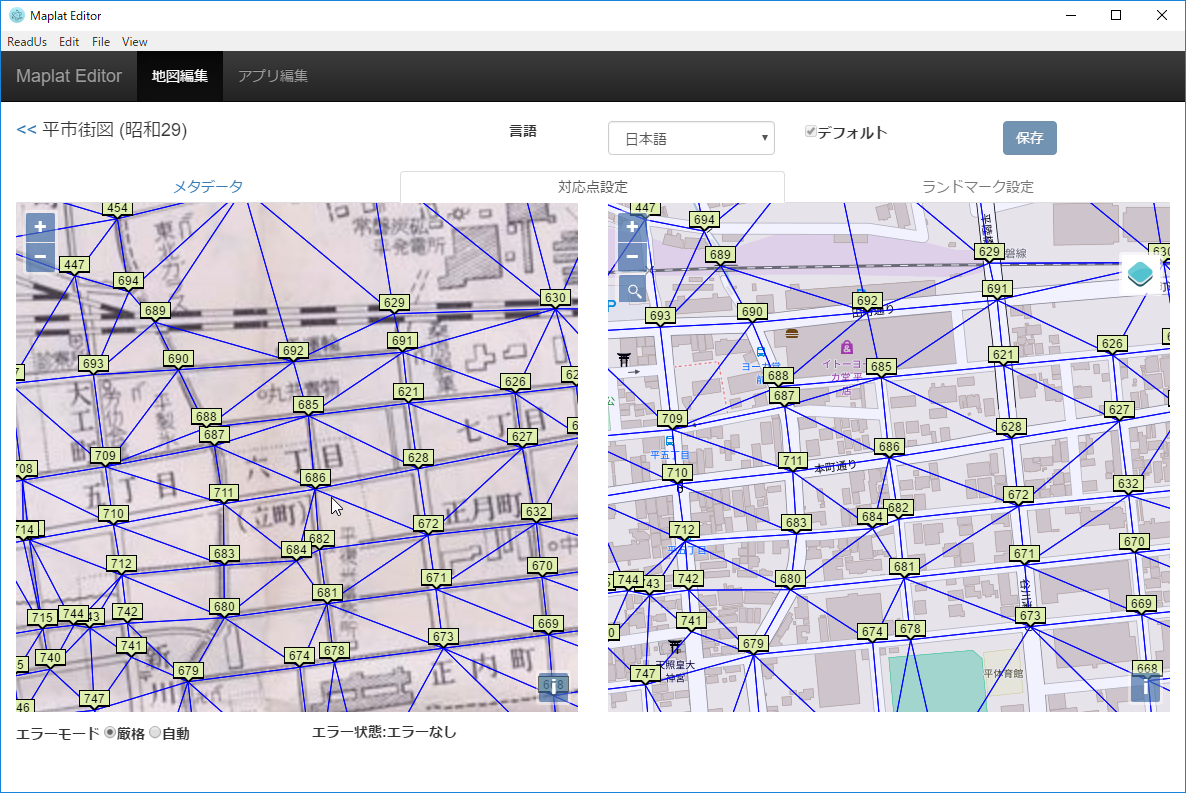1186x793 pixels.
Task: Switch to the ランドマーク設定 tab
Action: 977,187
